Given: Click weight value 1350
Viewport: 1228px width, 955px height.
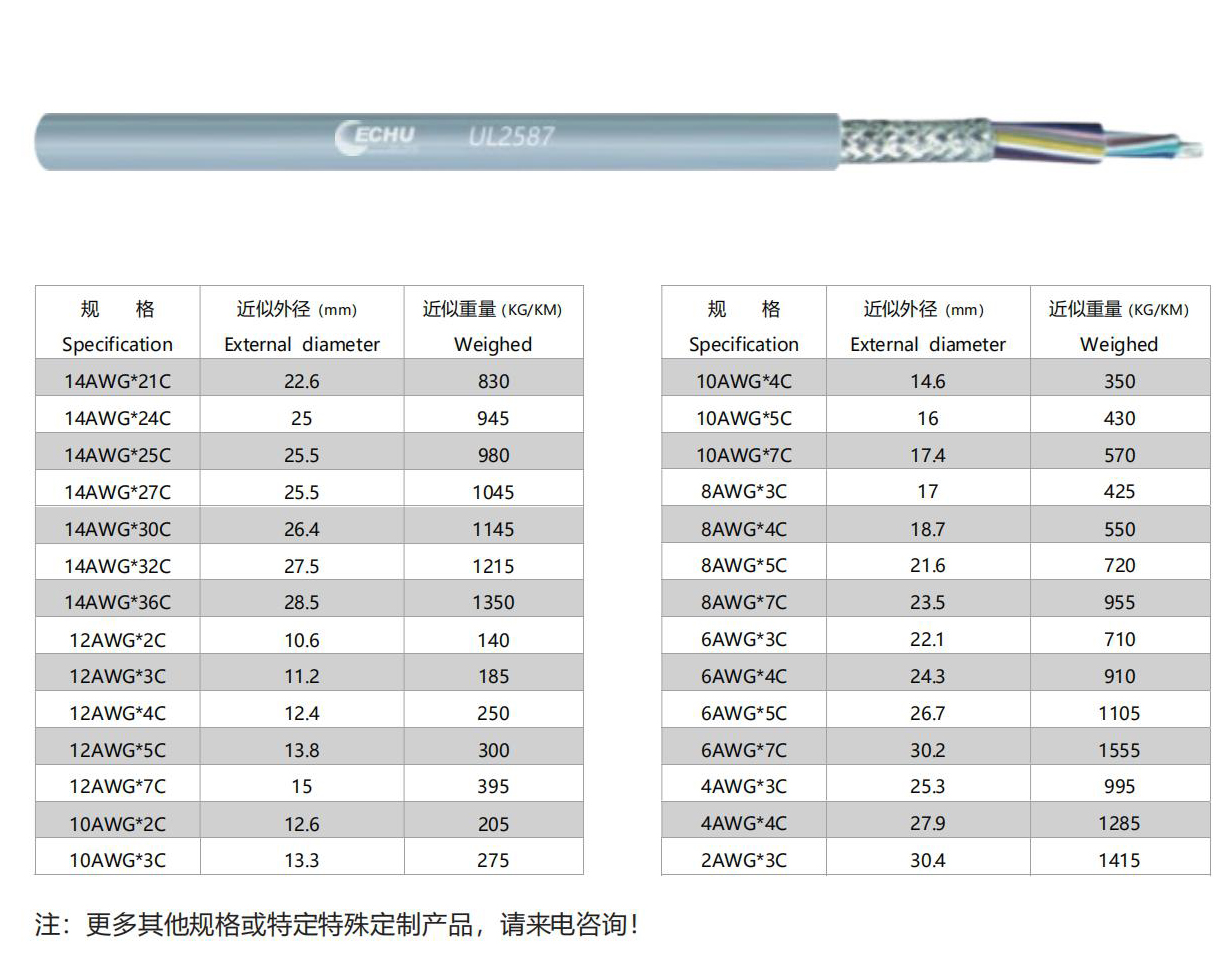Looking at the screenshot, I should (x=493, y=603).
